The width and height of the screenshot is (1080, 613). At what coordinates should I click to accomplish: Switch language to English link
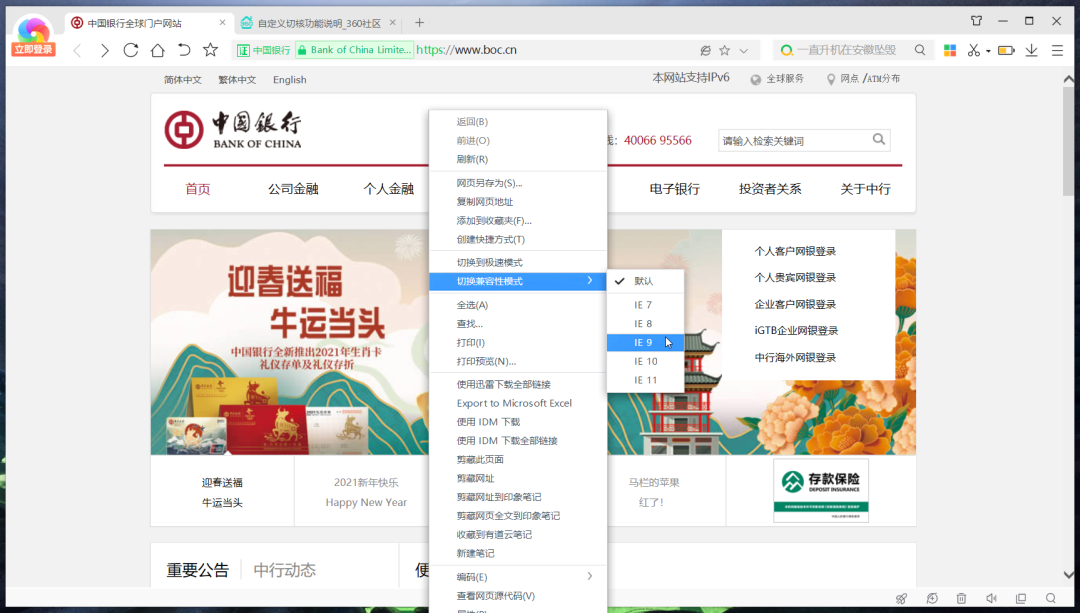(289, 80)
